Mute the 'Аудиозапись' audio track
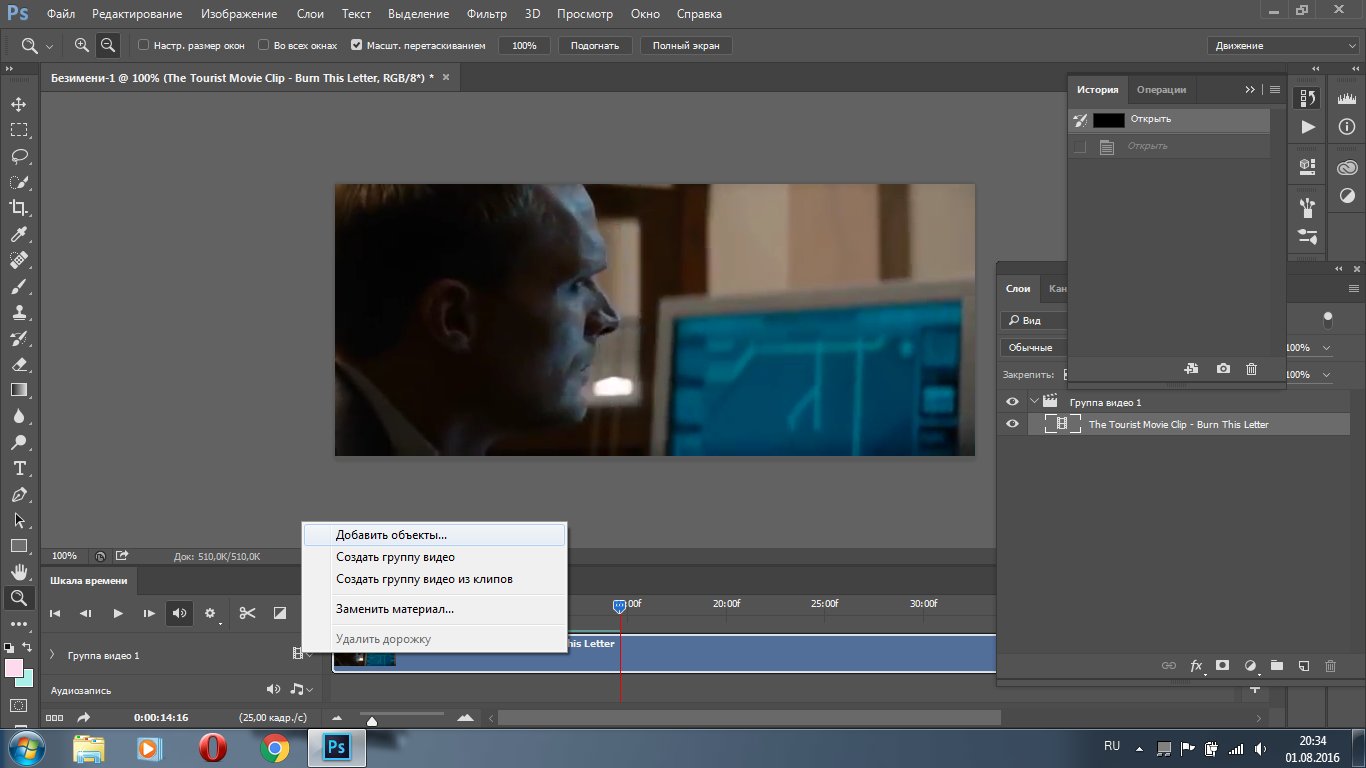 coord(273,689)
